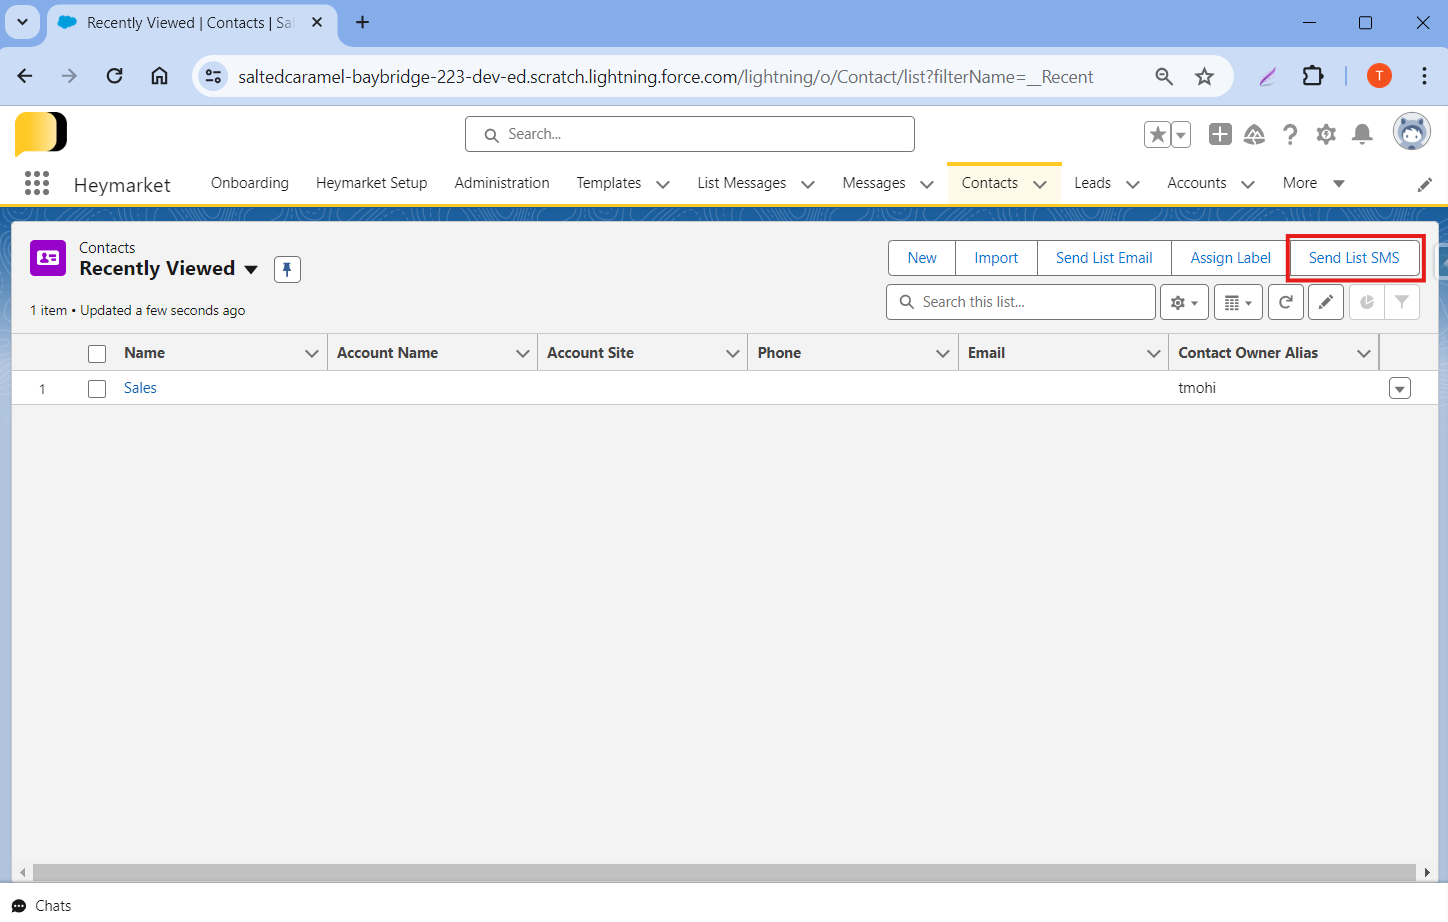Screen dimensions: 1448x922
Task: Switch to the Heymarket Setup tab
Action: [x=372, y=183]
